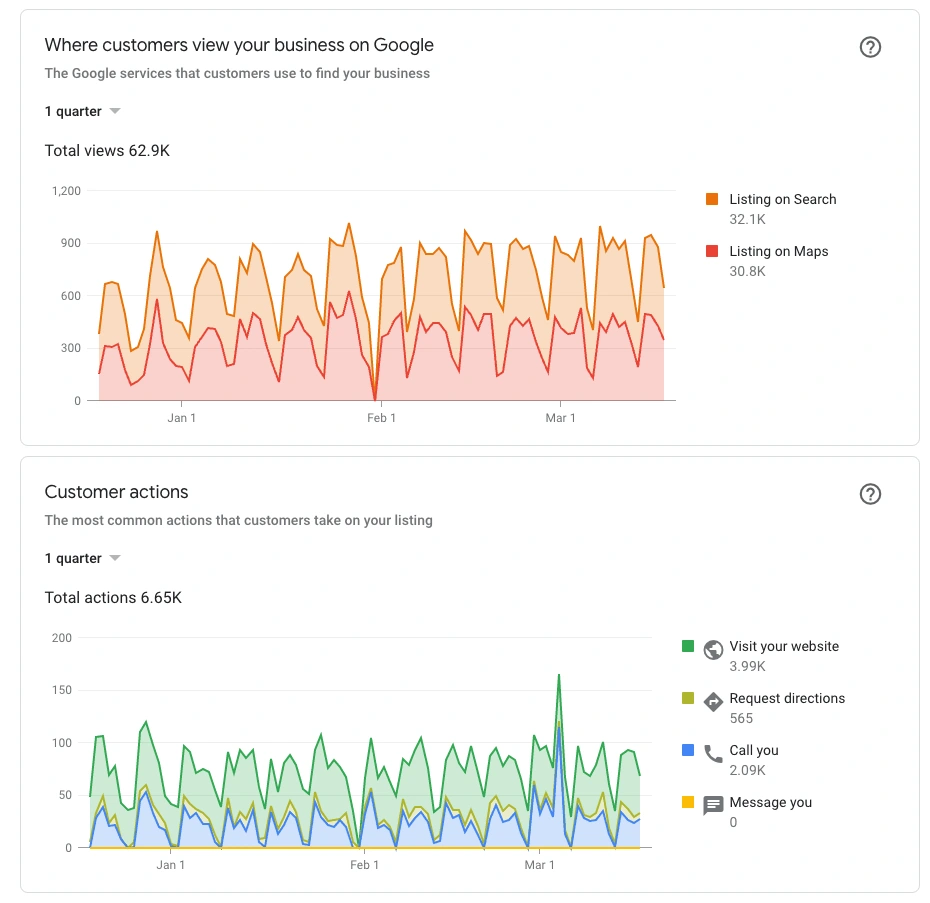
Task: Click the Request directions label
Action: pos(787,698)
